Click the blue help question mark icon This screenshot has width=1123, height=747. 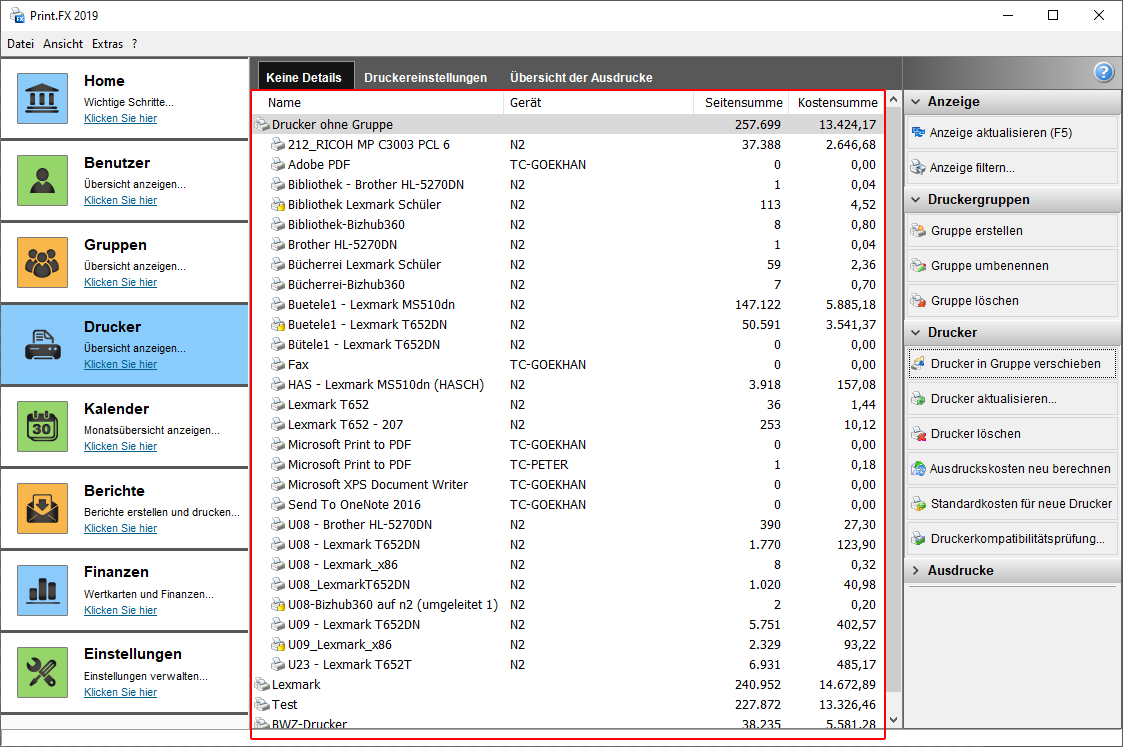pos(1104,72)
